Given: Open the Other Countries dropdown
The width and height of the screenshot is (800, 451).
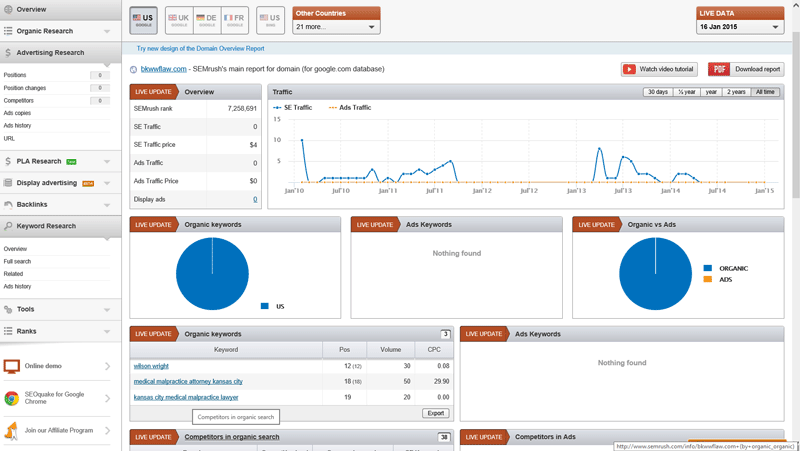Looking at the screenshot, I should coord(336,27).
